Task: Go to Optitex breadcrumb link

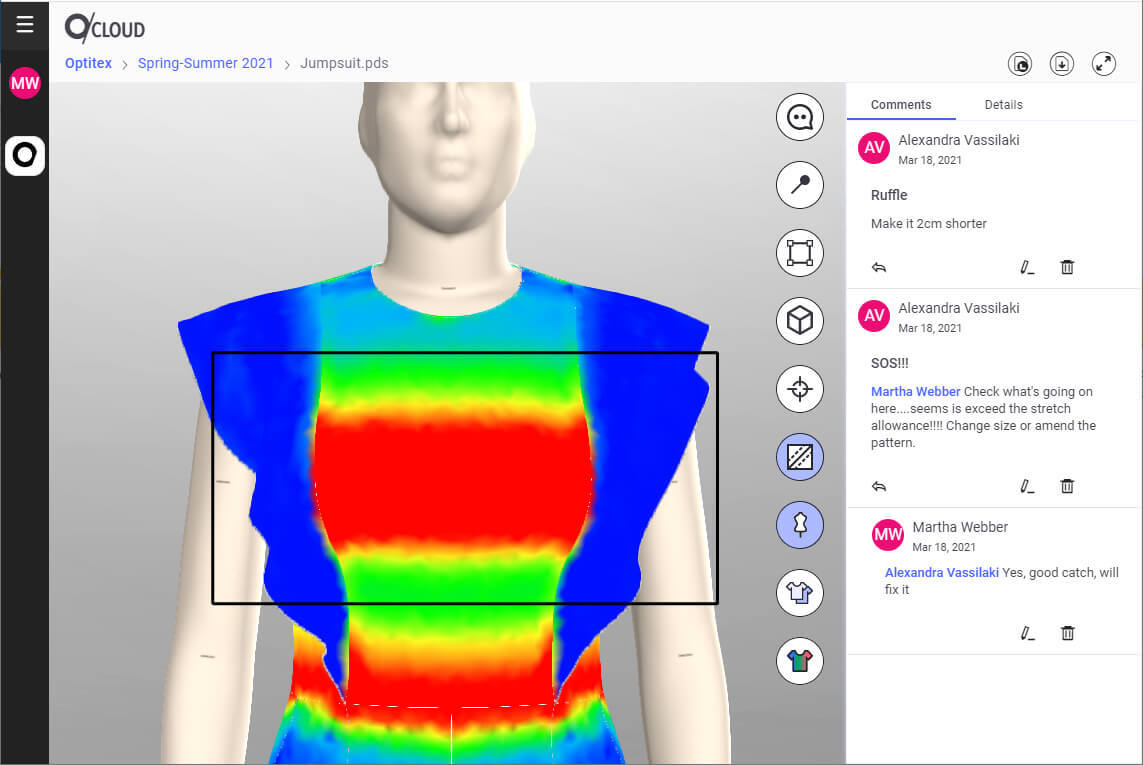Action: 88,63
